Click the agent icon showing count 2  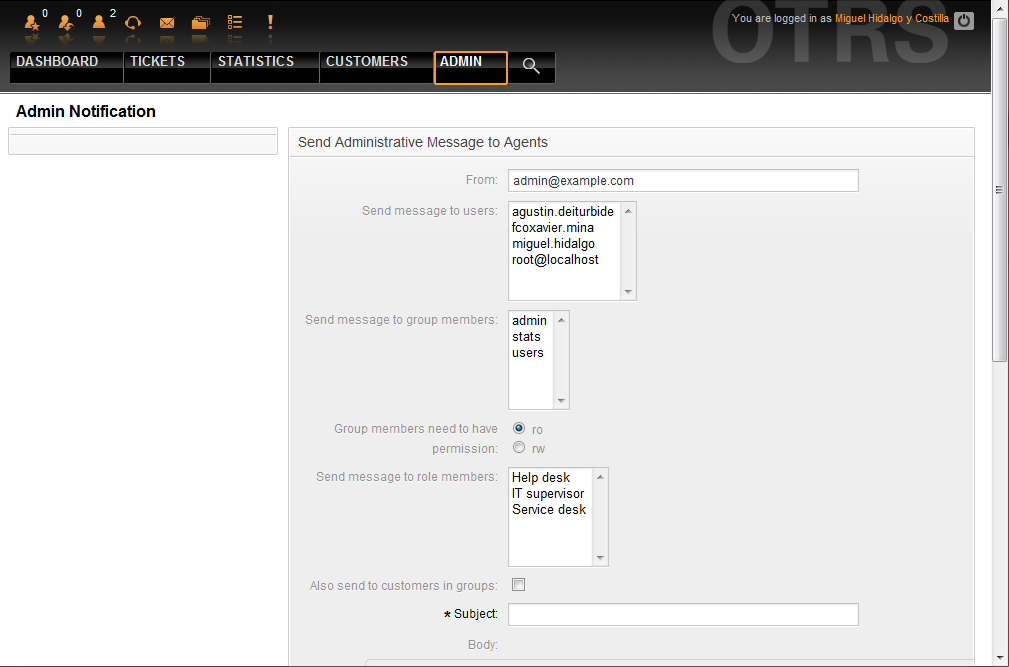pyautogui.click(x=99, y=22)
